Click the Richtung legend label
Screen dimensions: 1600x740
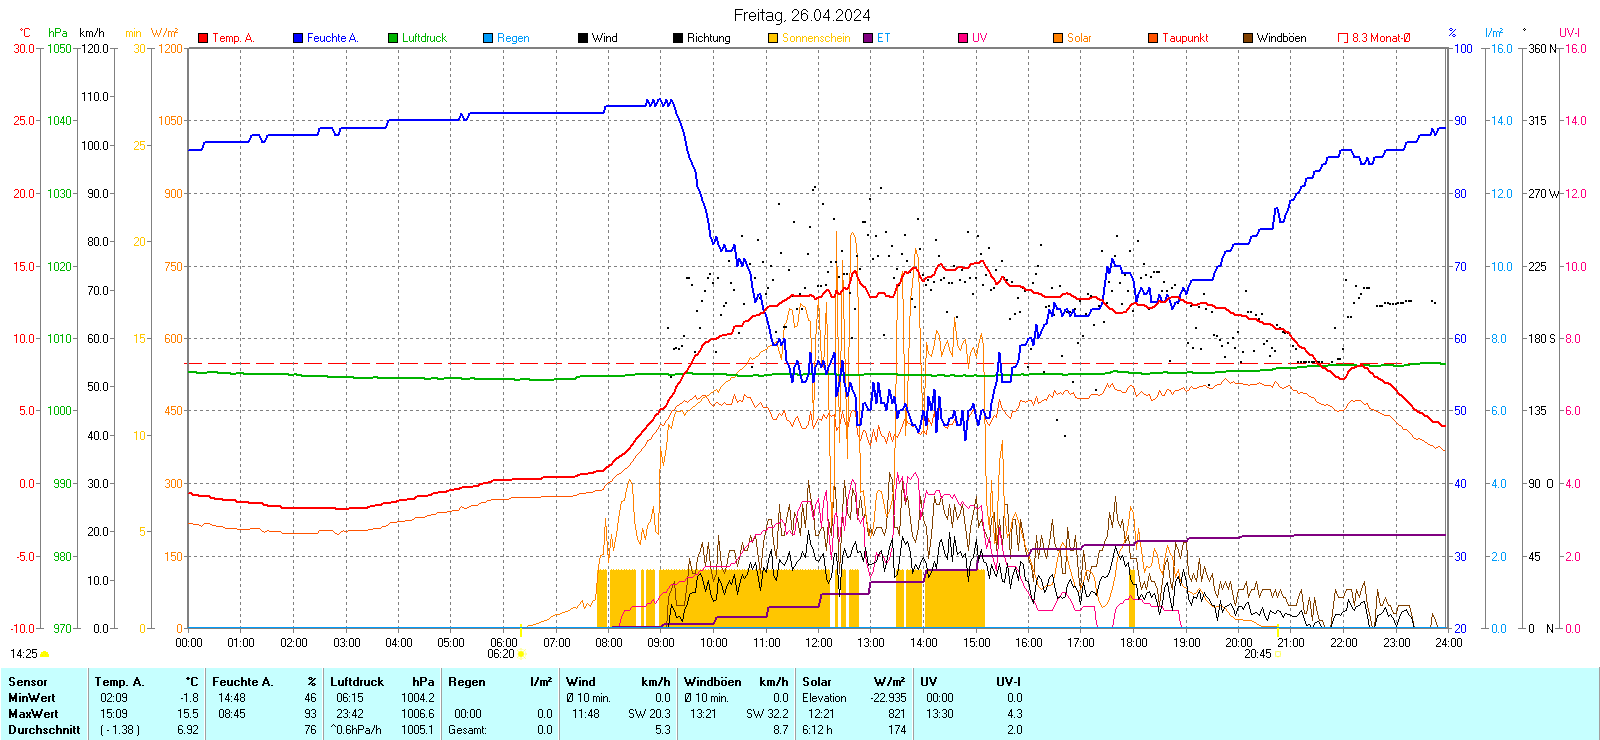[x=708, y=38]
